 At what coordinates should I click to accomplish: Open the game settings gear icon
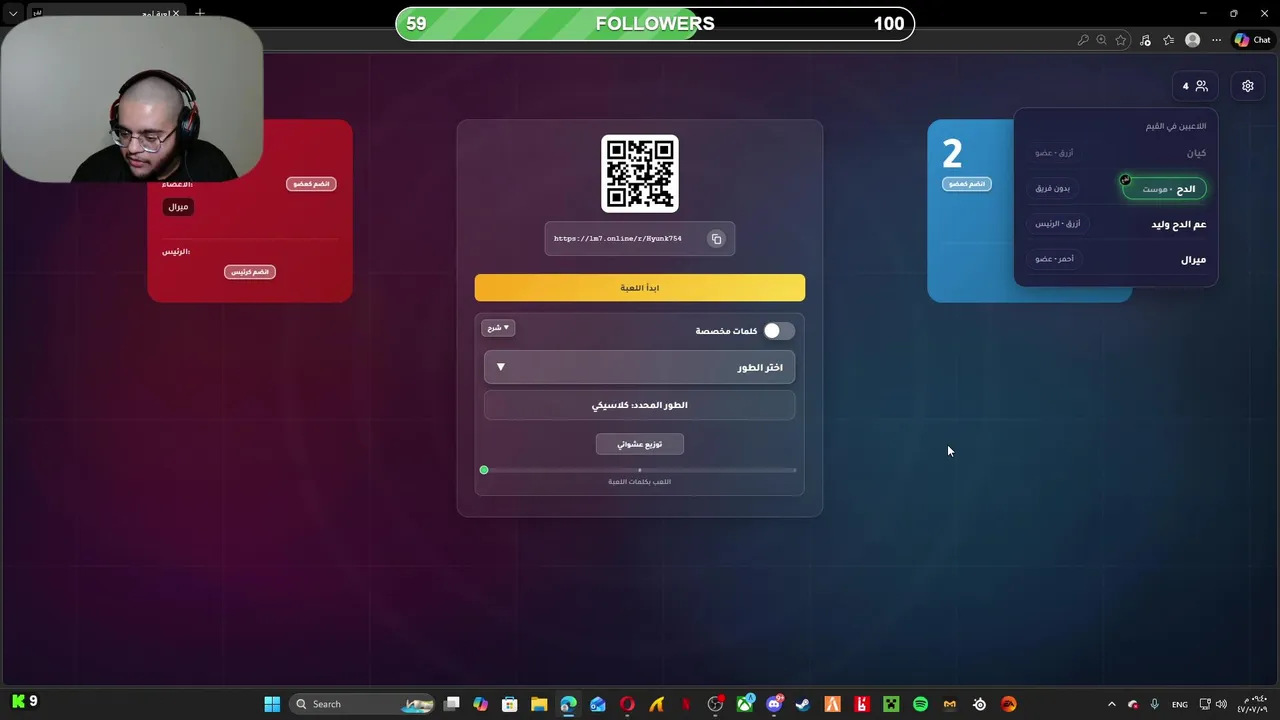coord(1248,86)
